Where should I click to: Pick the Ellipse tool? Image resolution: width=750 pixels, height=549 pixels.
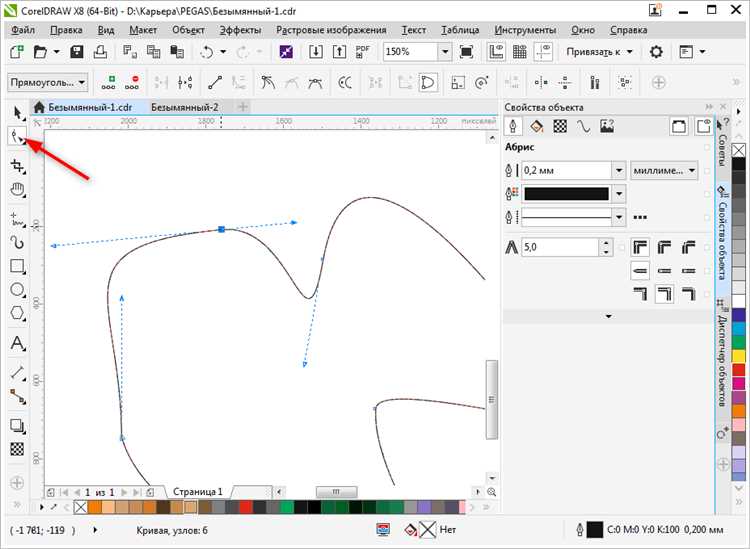17,290
